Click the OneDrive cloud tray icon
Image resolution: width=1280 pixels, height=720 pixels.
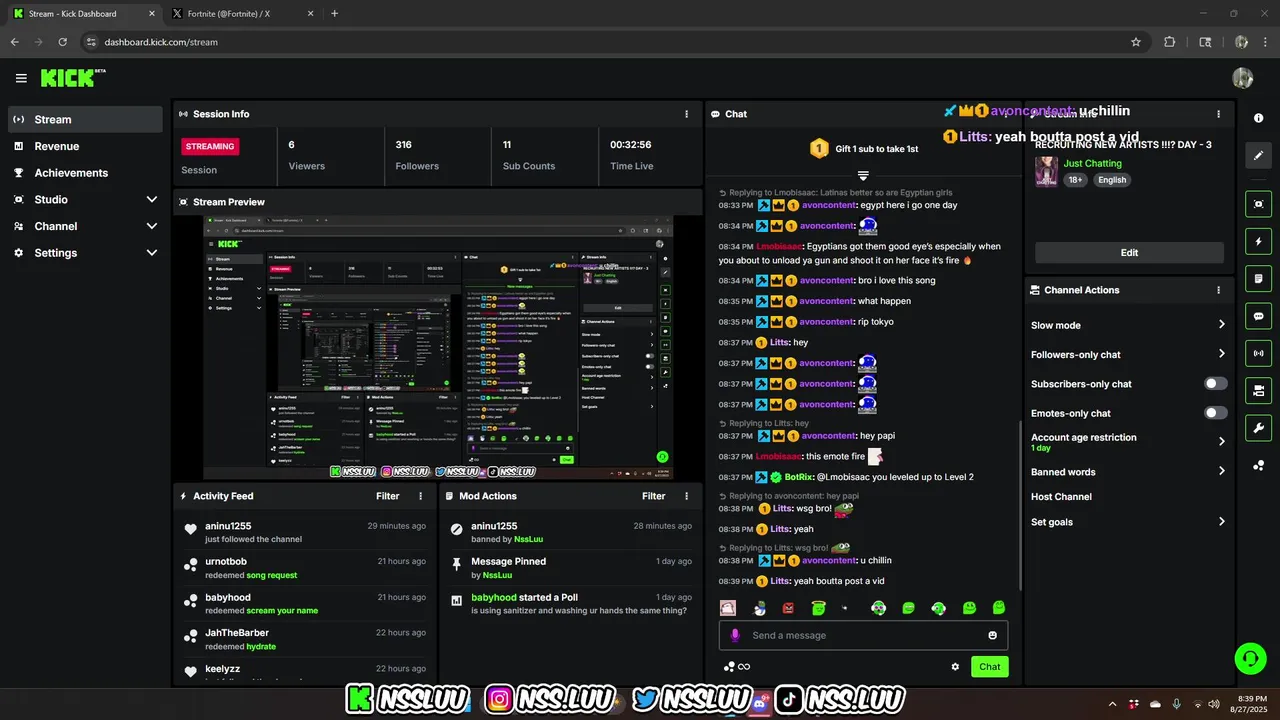point(1155,704)
